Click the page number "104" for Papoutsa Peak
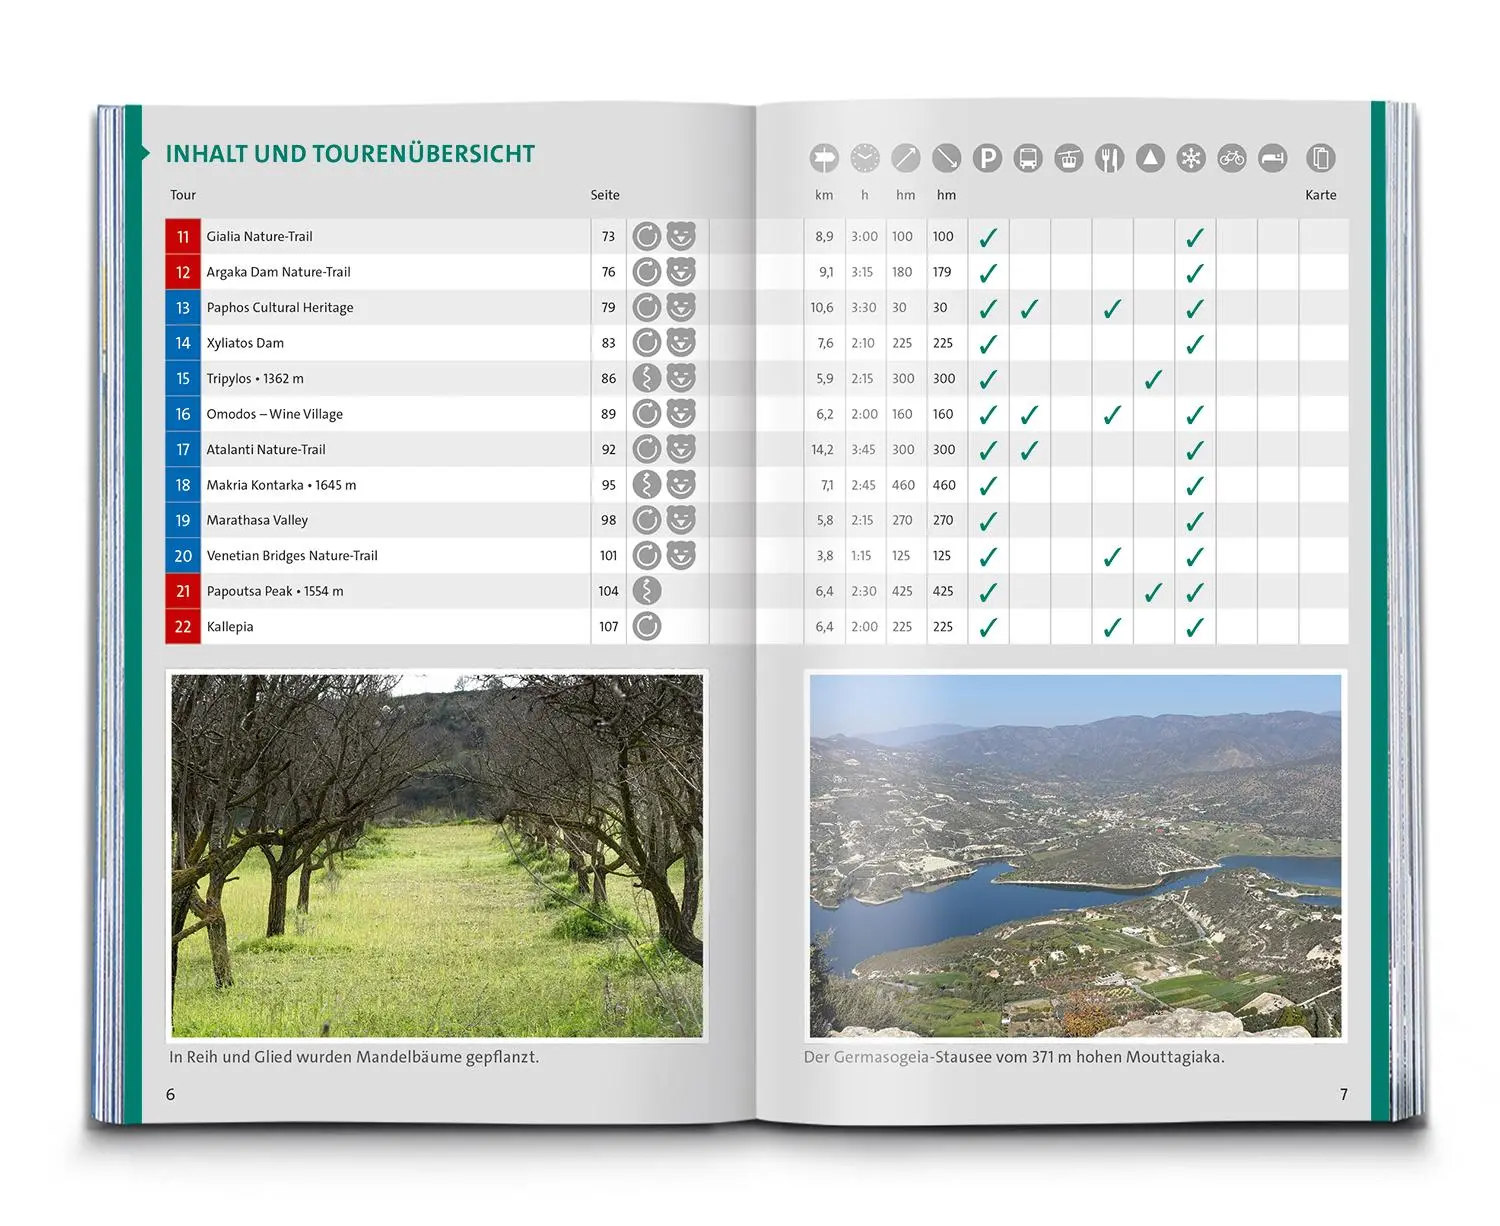Viewport: 1500px width, 1226px height. (608, 591)
